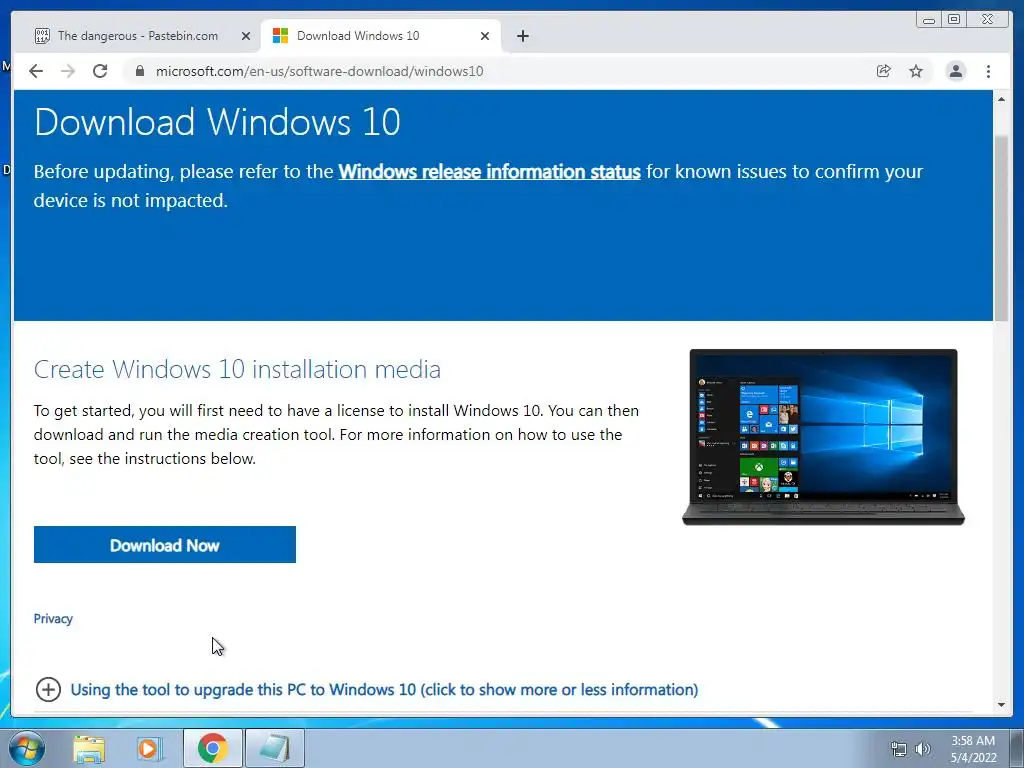This screenshot has height=768, width=1024.
Task: Click the Windows 10 laptop image
Action: tap(823, 437)
